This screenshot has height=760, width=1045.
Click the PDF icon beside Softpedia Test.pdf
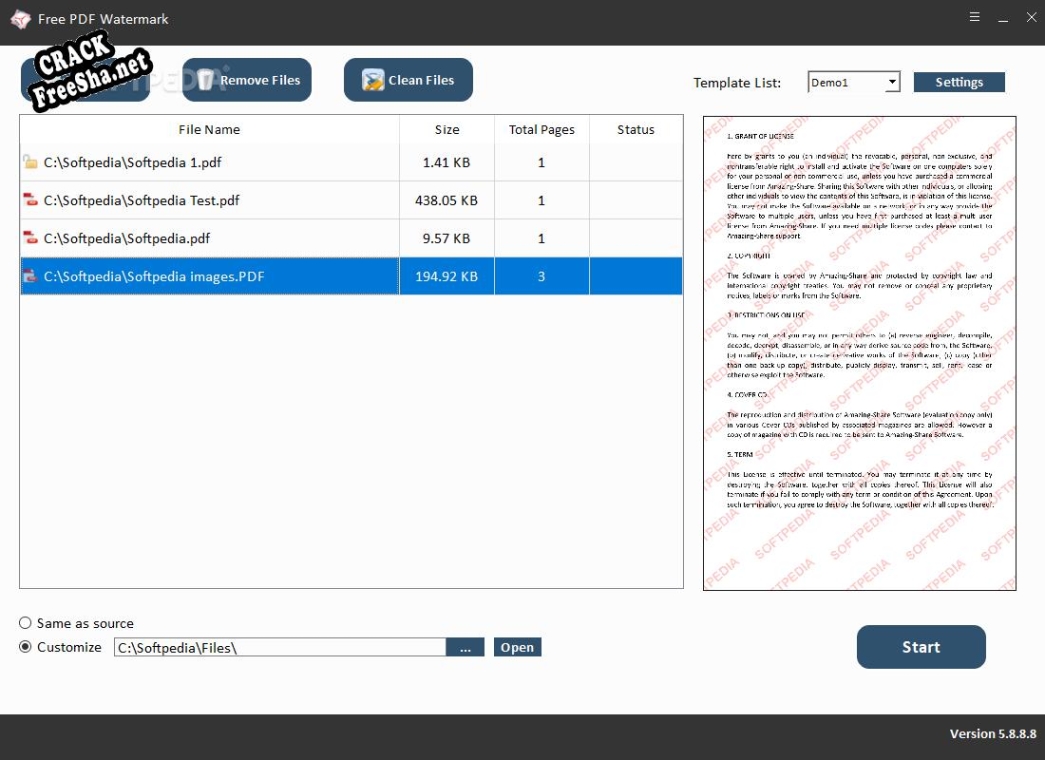point(31,200)
